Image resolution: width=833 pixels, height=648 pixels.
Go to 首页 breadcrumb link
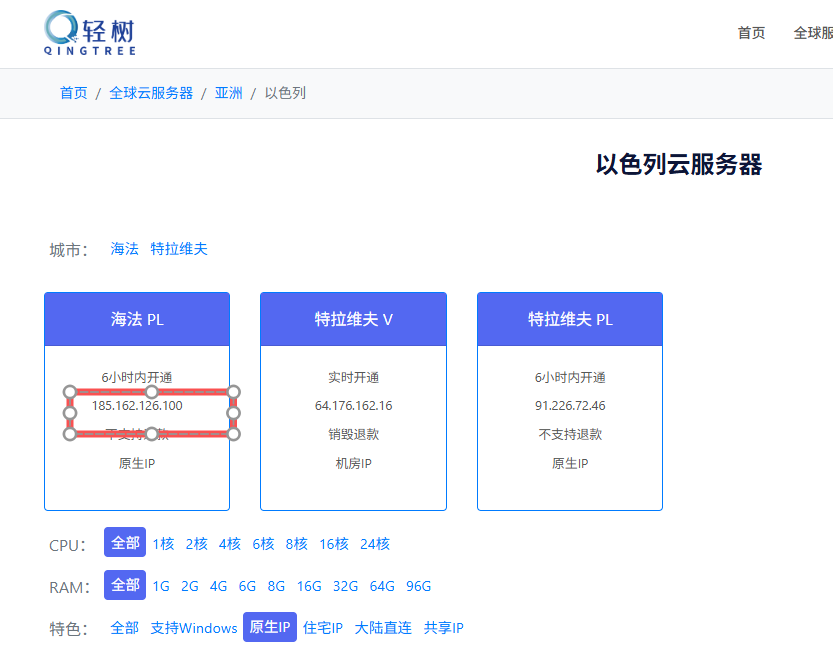click(73, 93)
